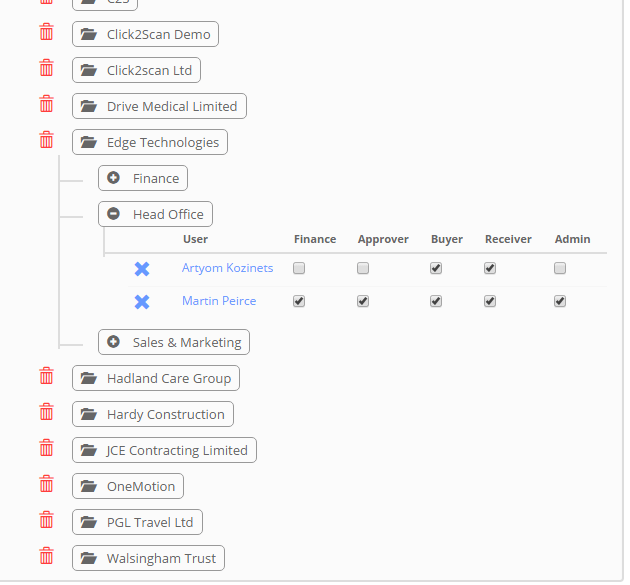630x585 pixels.
Task: Open the OneMotion folder
Action: tap(128, 486)
